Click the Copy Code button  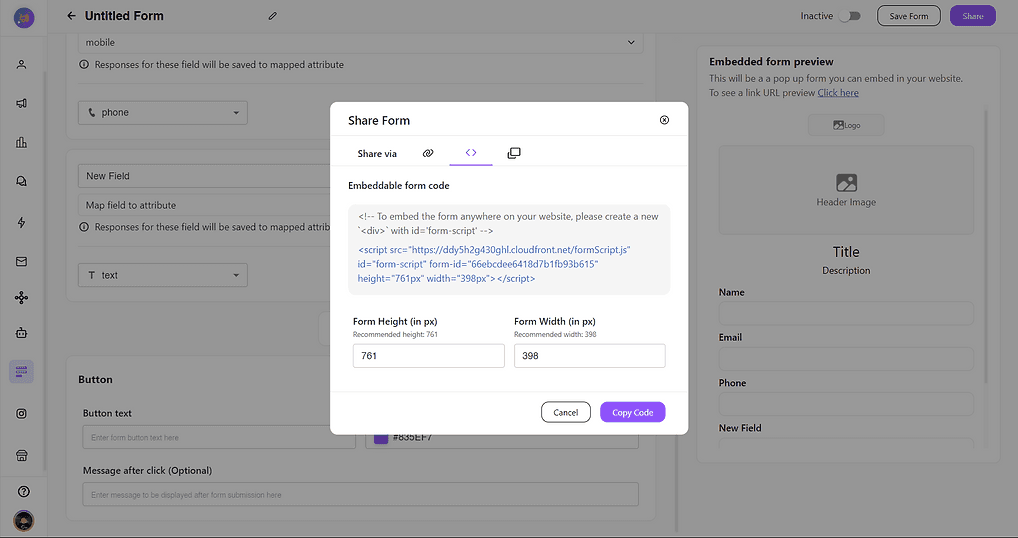coord(632,412)
